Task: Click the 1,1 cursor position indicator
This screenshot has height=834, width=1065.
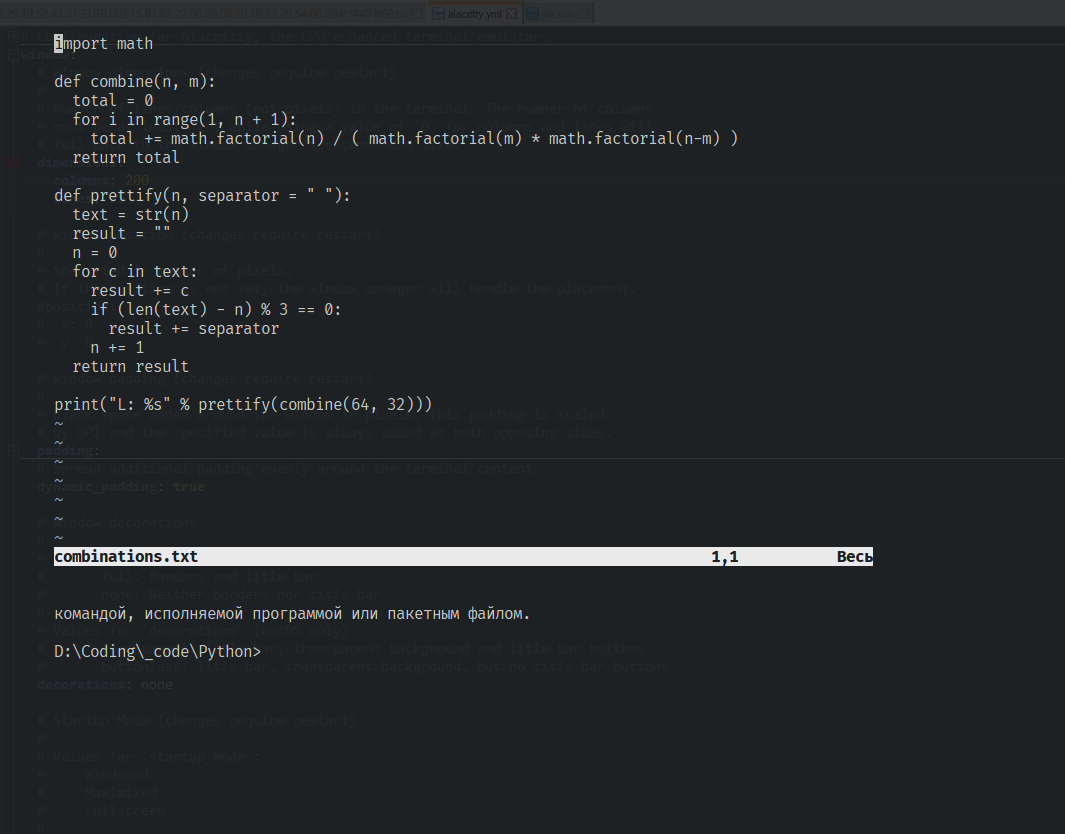Action: pyautogui.click(x=725, y=557)
